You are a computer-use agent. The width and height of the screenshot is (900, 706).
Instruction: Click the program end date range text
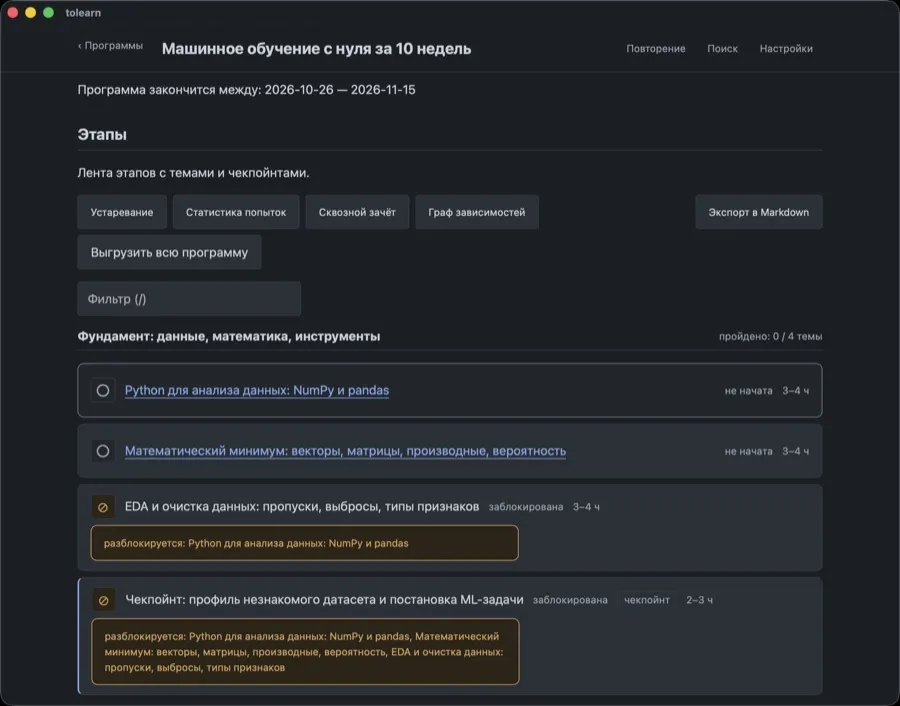click(246, 90)
